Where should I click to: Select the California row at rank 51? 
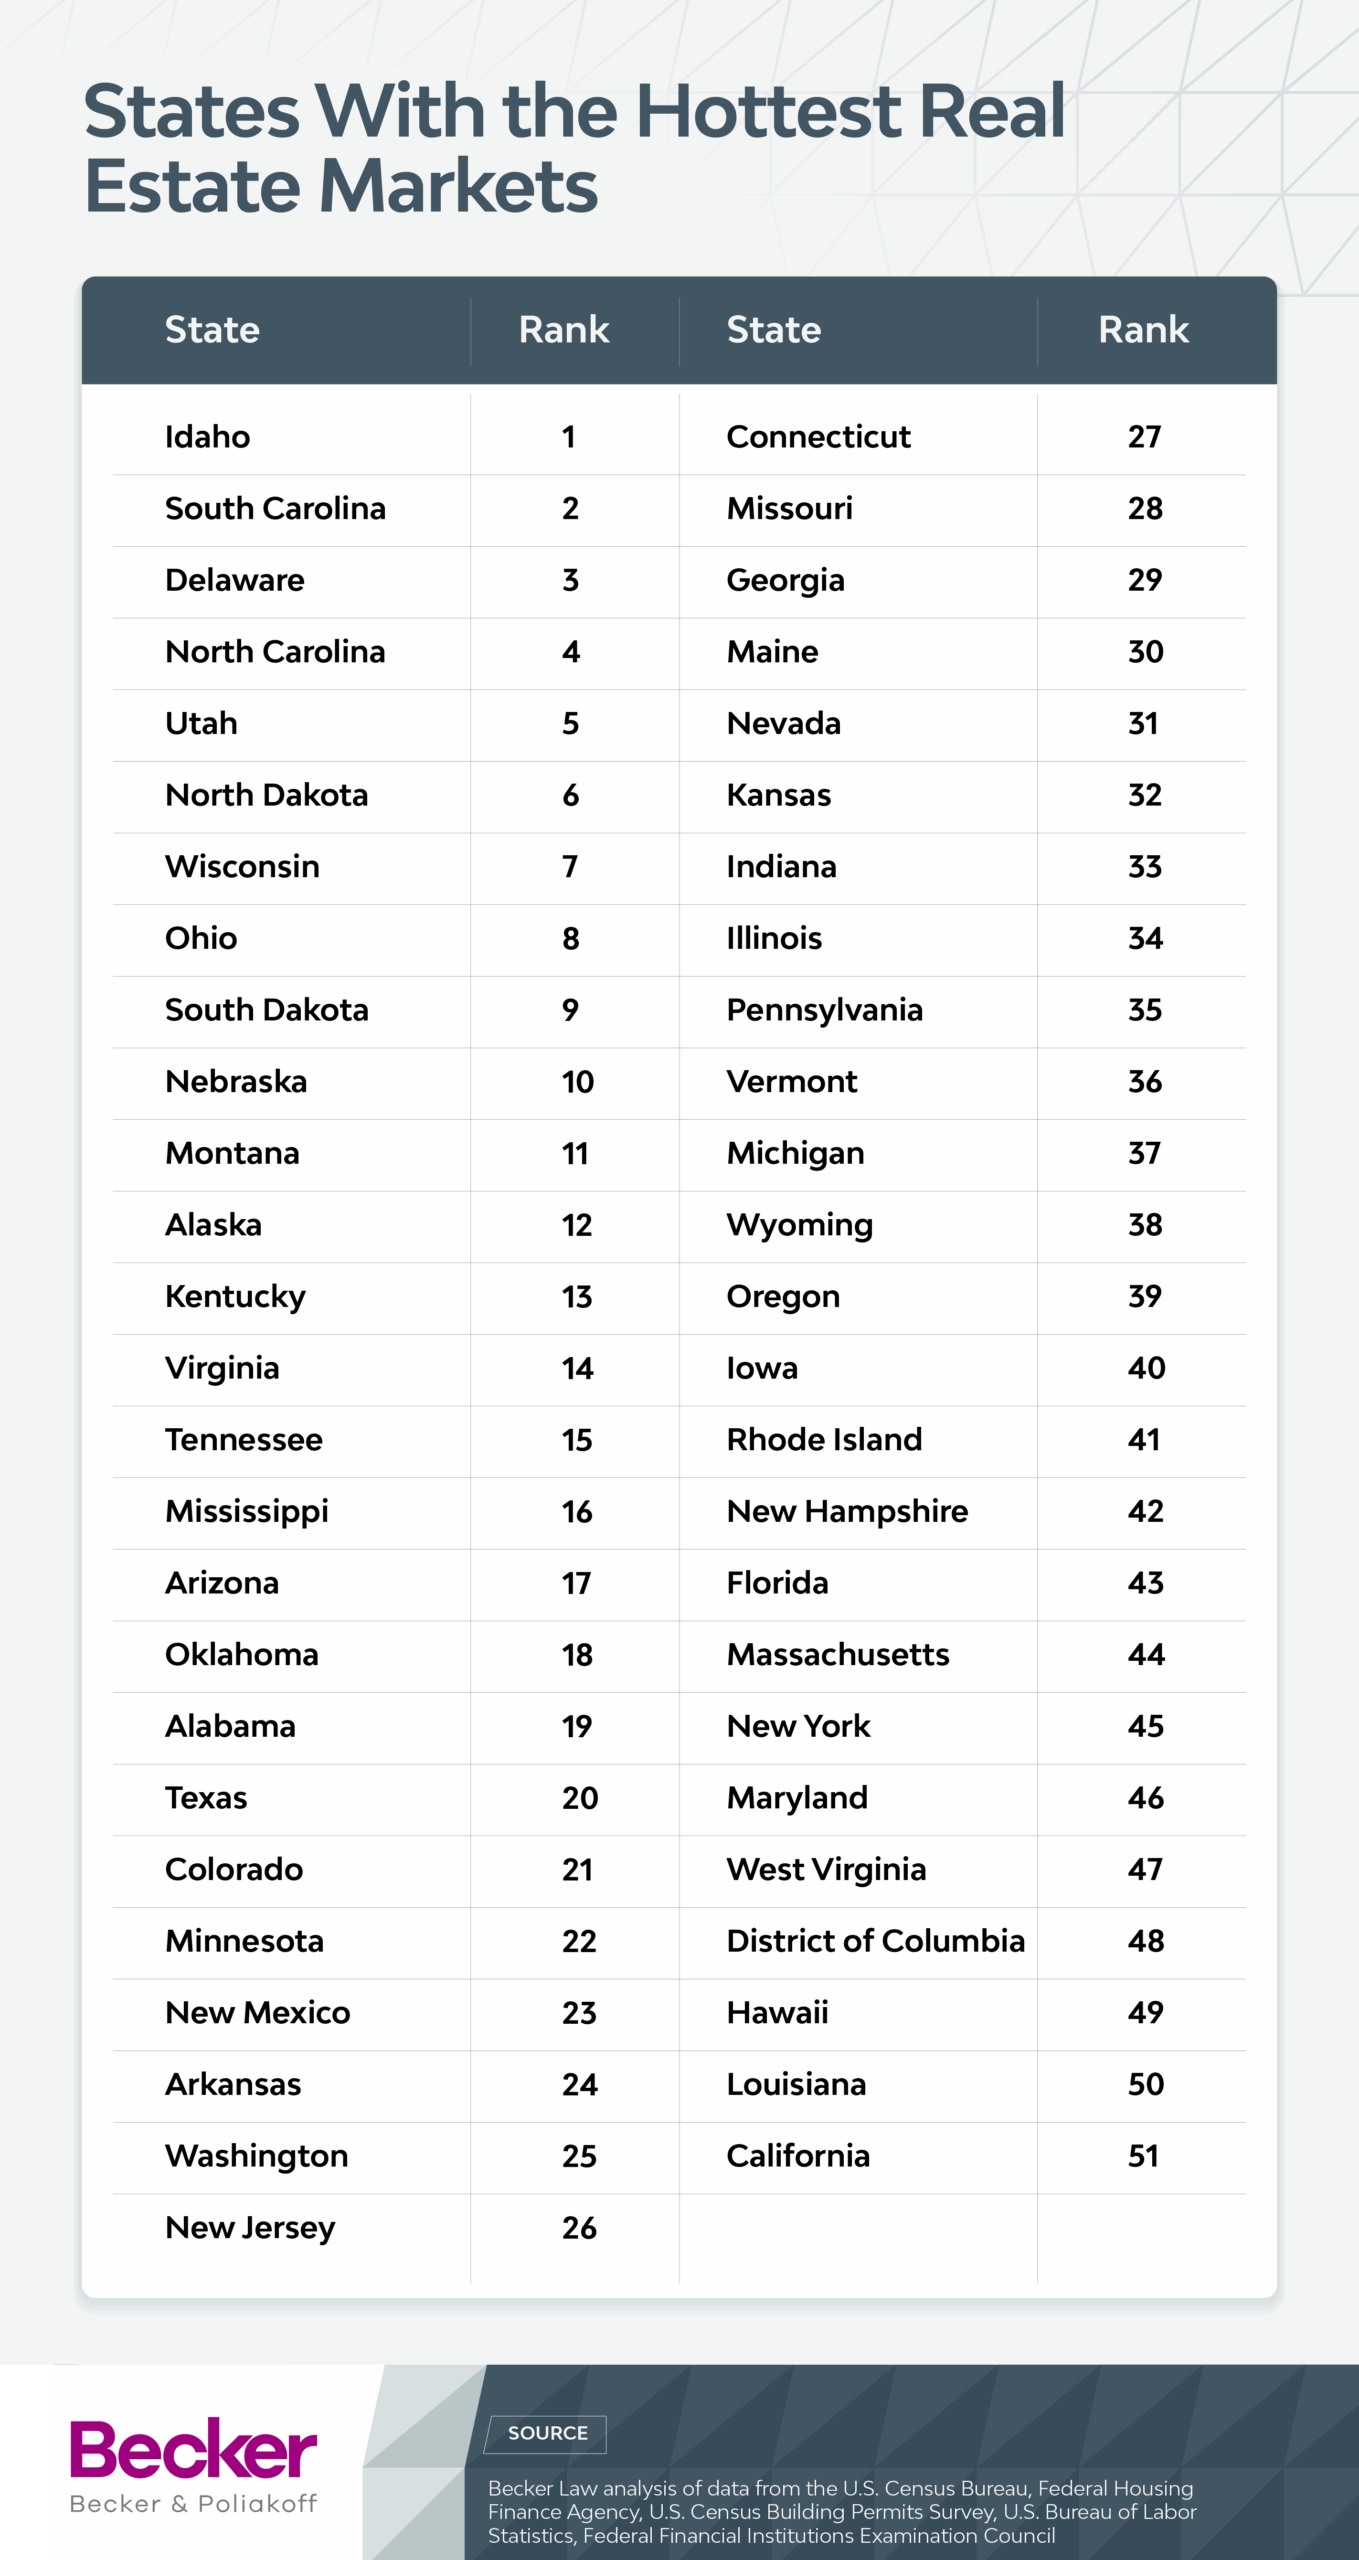[798, 2156]
